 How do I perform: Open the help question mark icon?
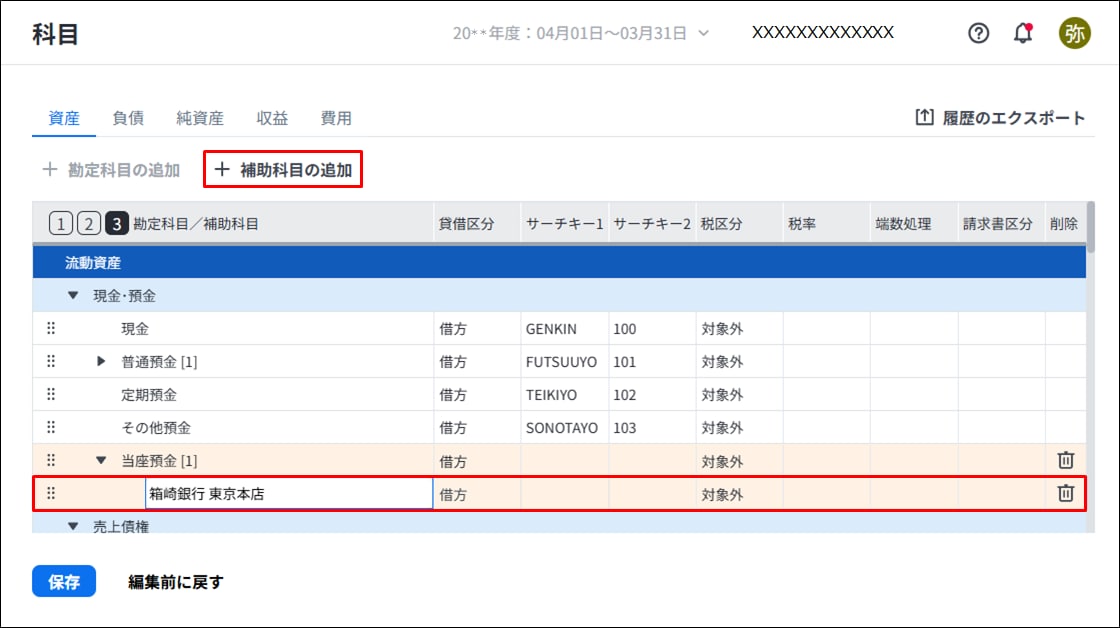(978, 33)
